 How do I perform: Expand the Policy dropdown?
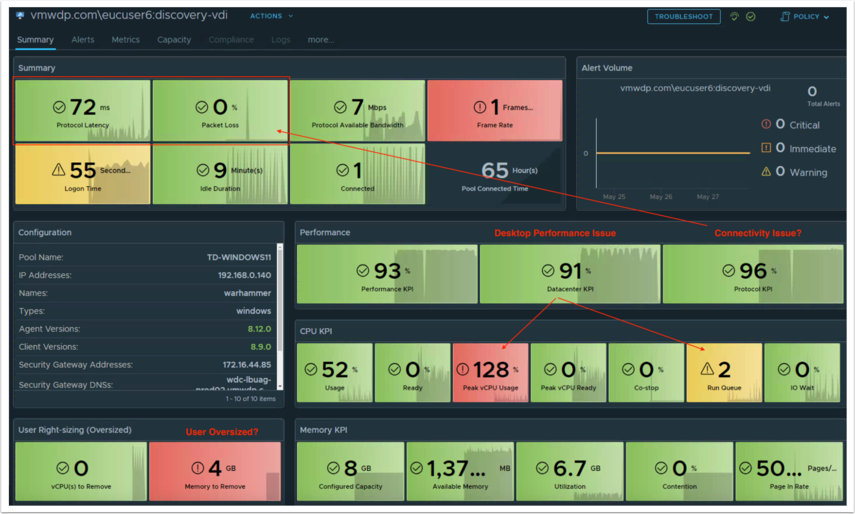tap(805, 17)
